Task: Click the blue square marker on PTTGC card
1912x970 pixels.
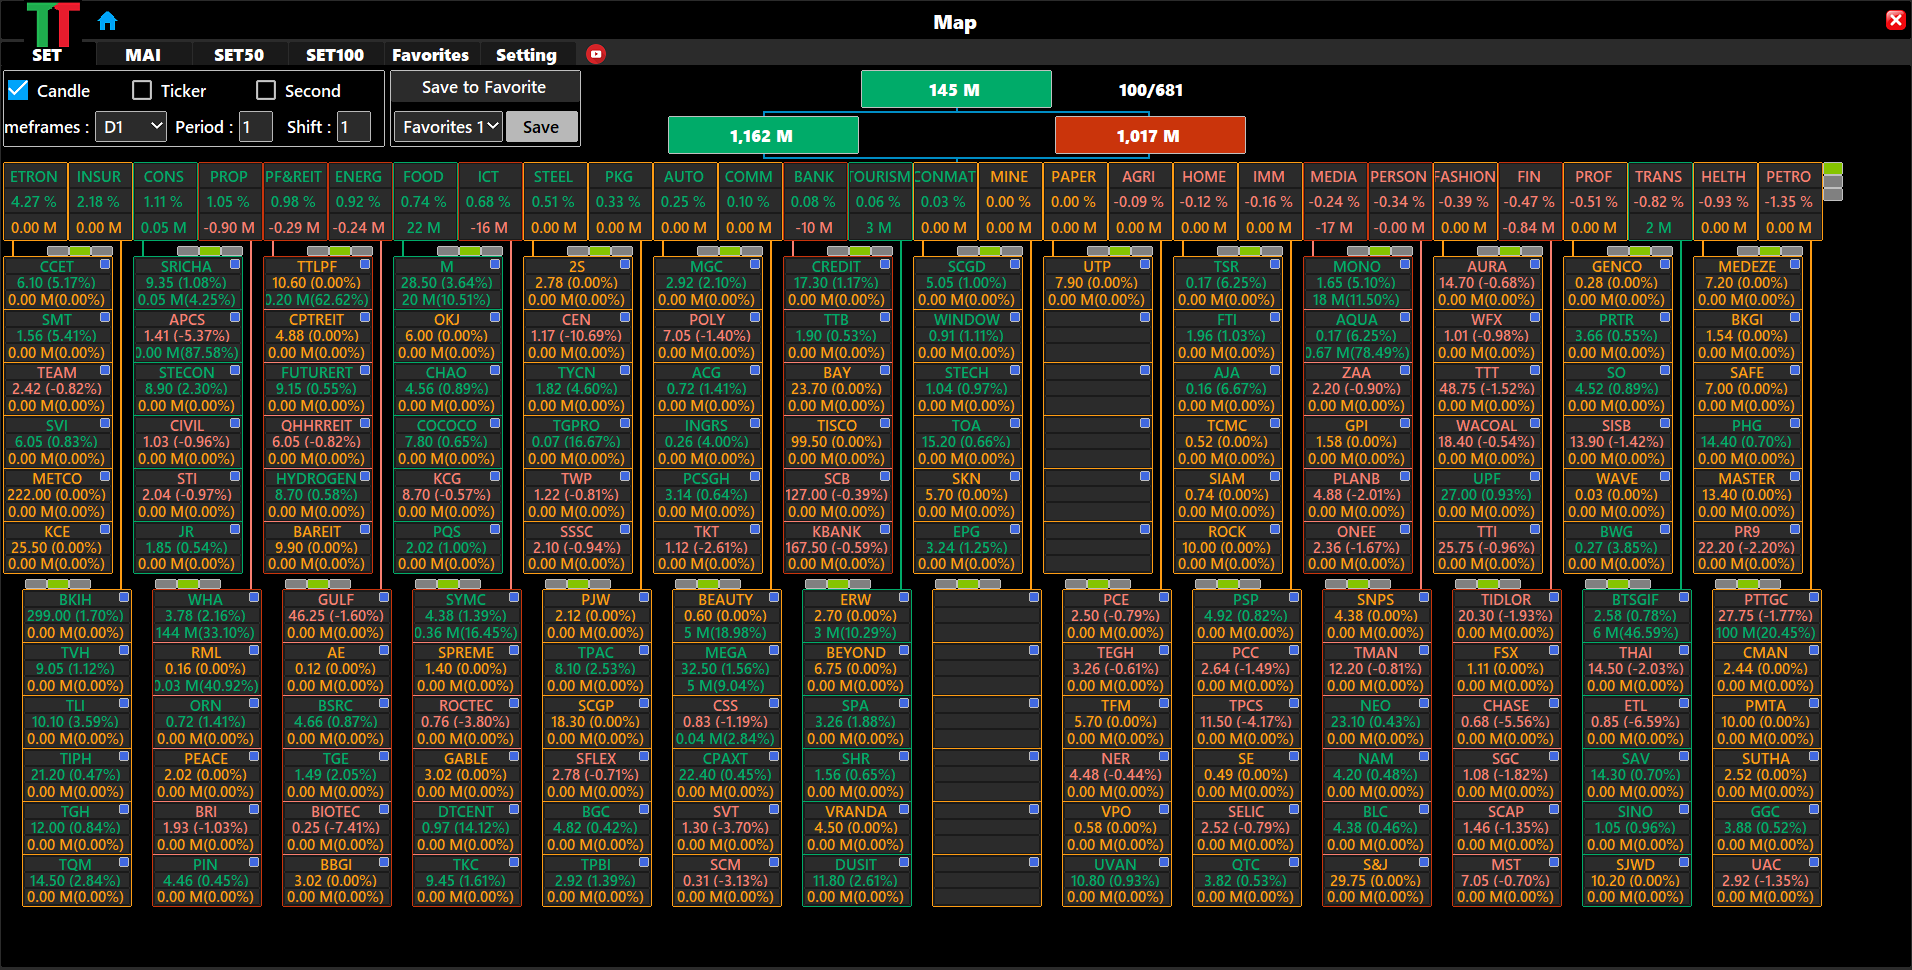Action: tap(1814, 597)
